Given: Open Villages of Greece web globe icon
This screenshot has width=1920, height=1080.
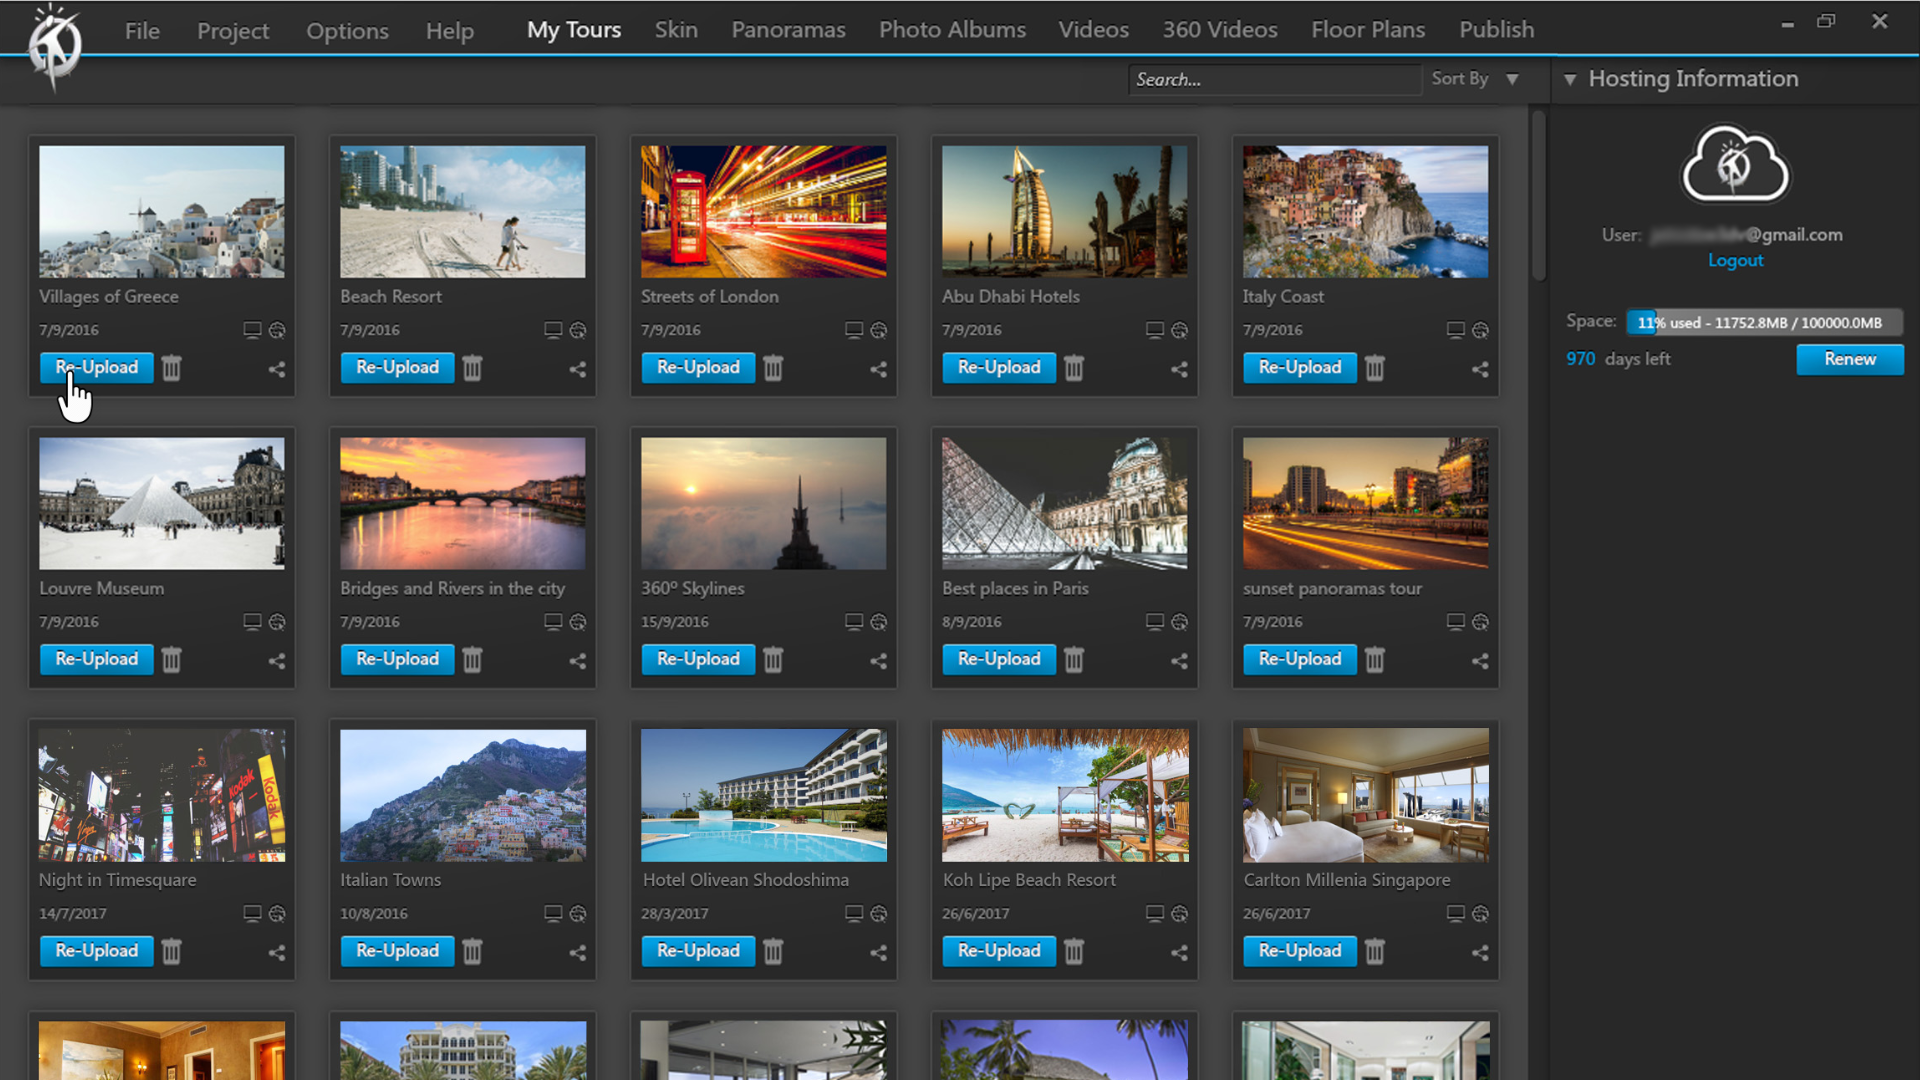Looking at the screenshot, I should pos(277,330).
